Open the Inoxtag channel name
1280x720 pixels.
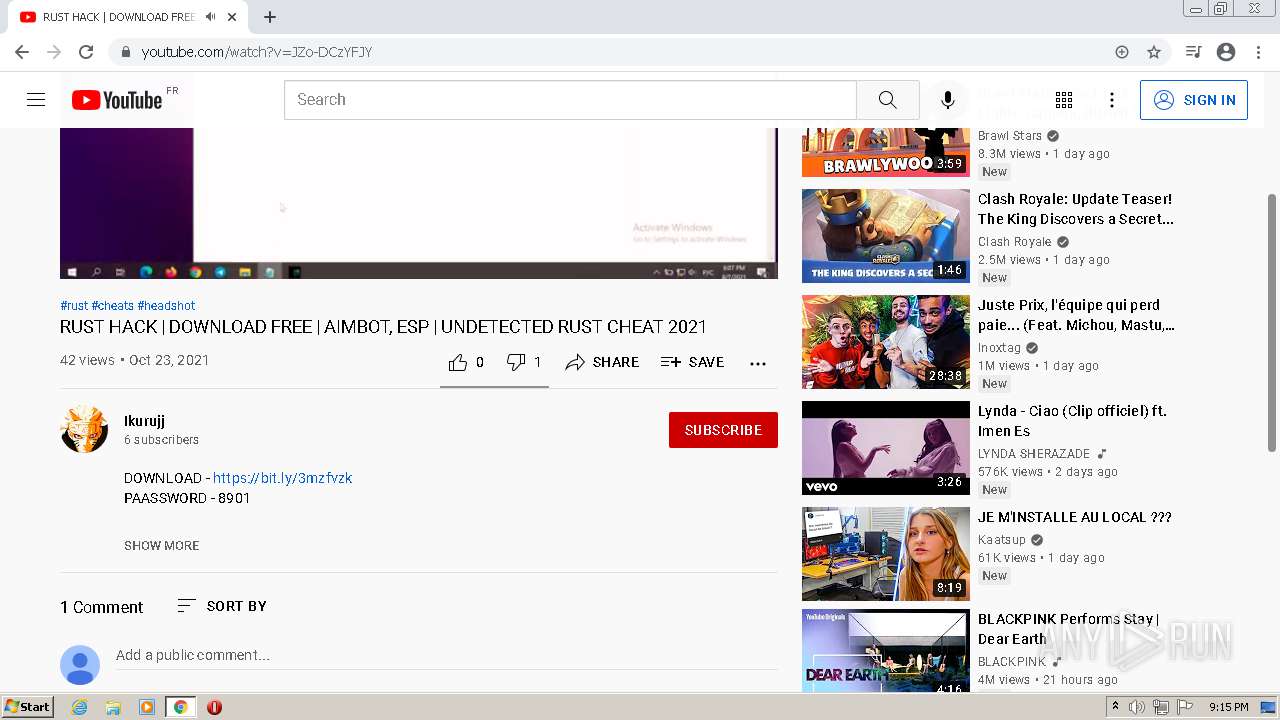[999, 348]
